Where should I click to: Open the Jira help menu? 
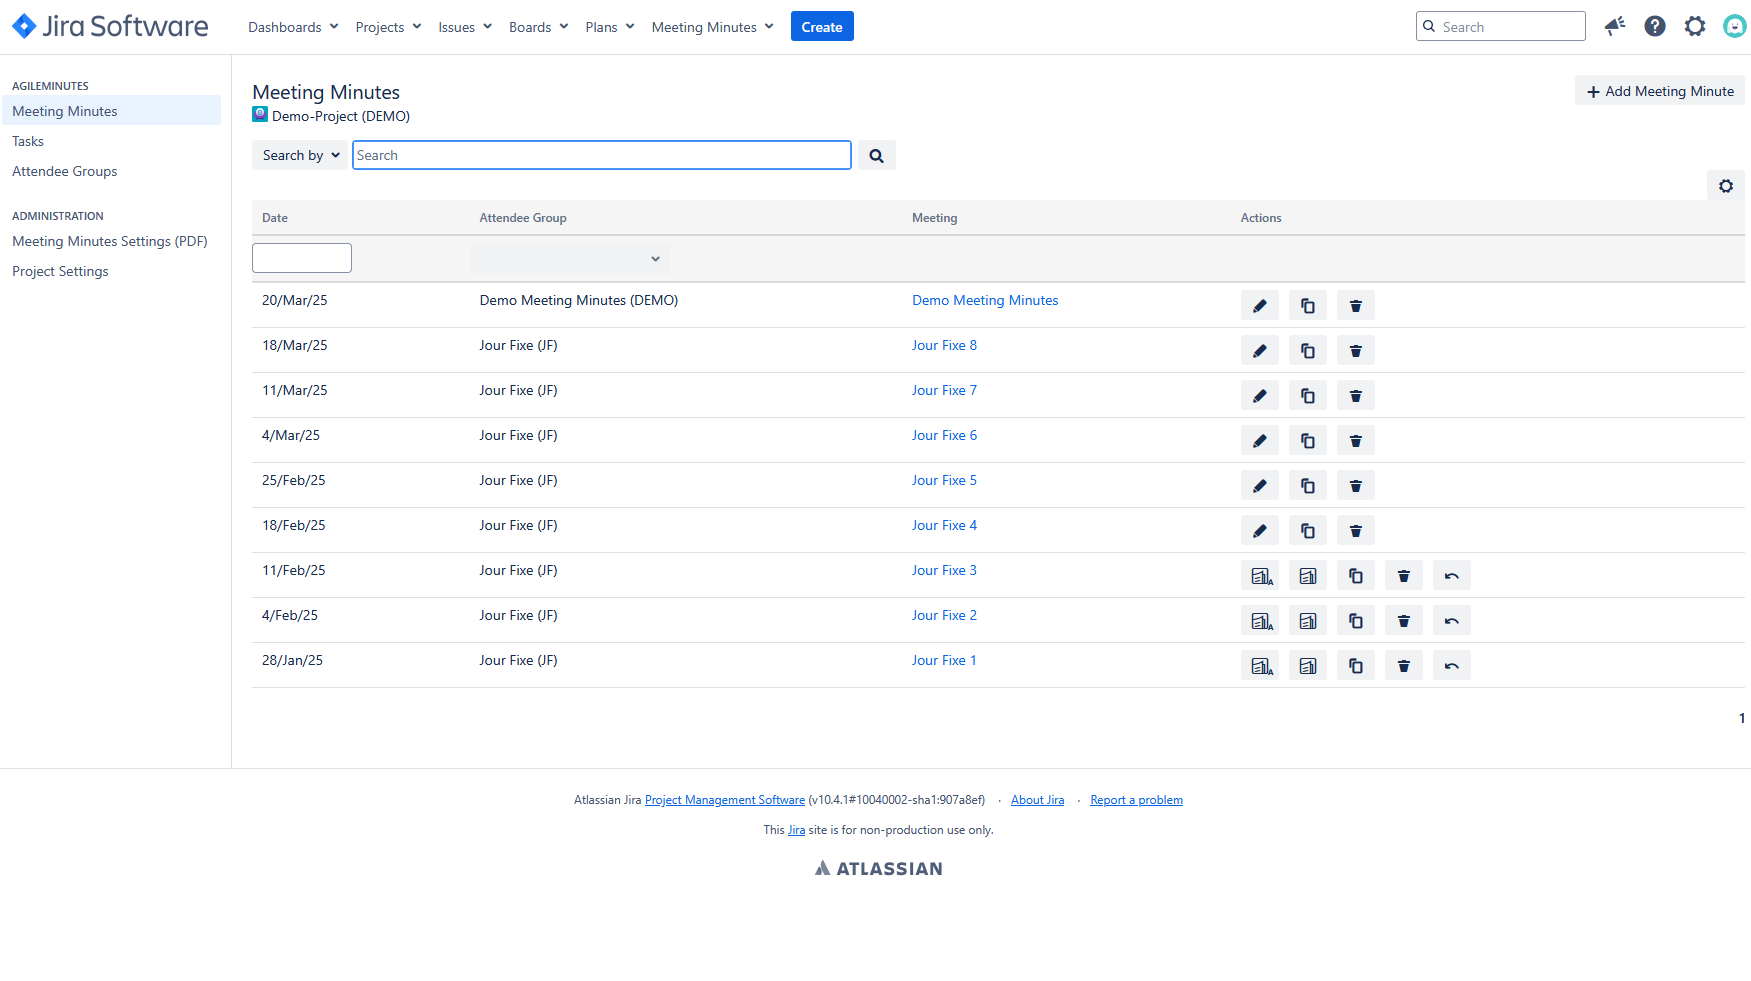(x=1654, y=27)
